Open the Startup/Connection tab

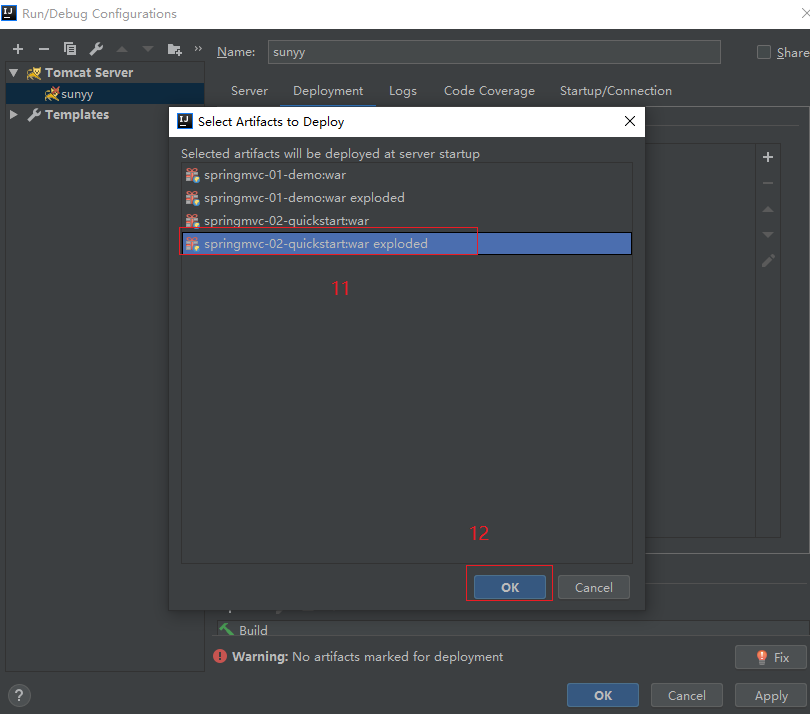(615, 91)
